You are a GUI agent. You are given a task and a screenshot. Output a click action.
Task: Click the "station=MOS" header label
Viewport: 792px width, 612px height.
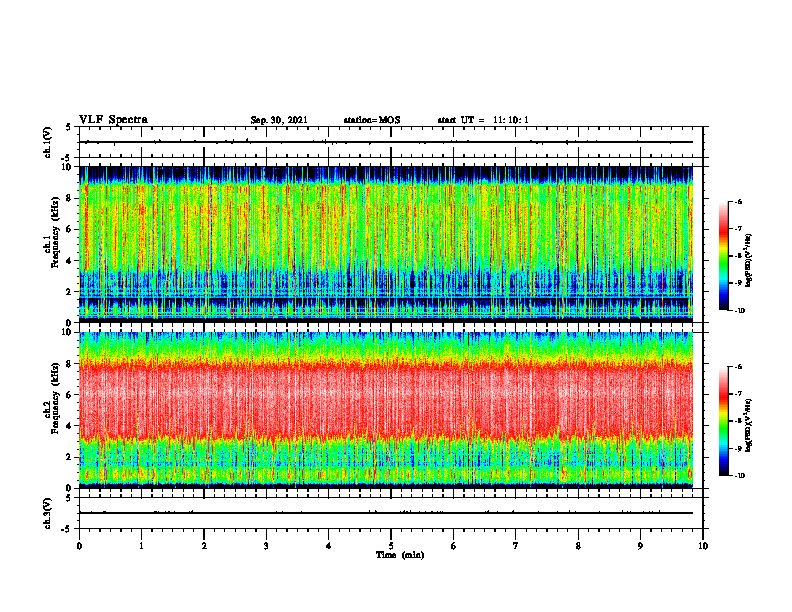(372, 120)
